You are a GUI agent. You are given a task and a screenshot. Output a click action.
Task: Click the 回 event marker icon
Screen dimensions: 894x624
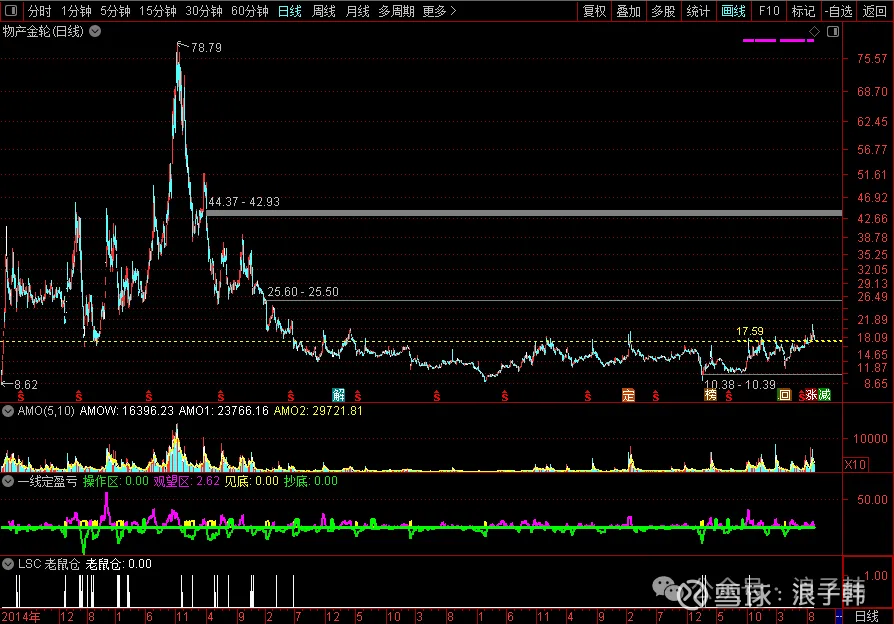(785, 395)
